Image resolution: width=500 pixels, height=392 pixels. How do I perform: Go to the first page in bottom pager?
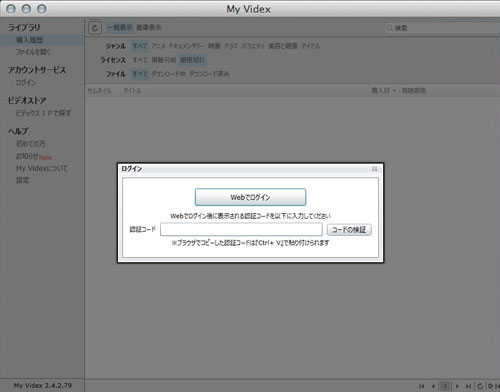tap(422, 386)
